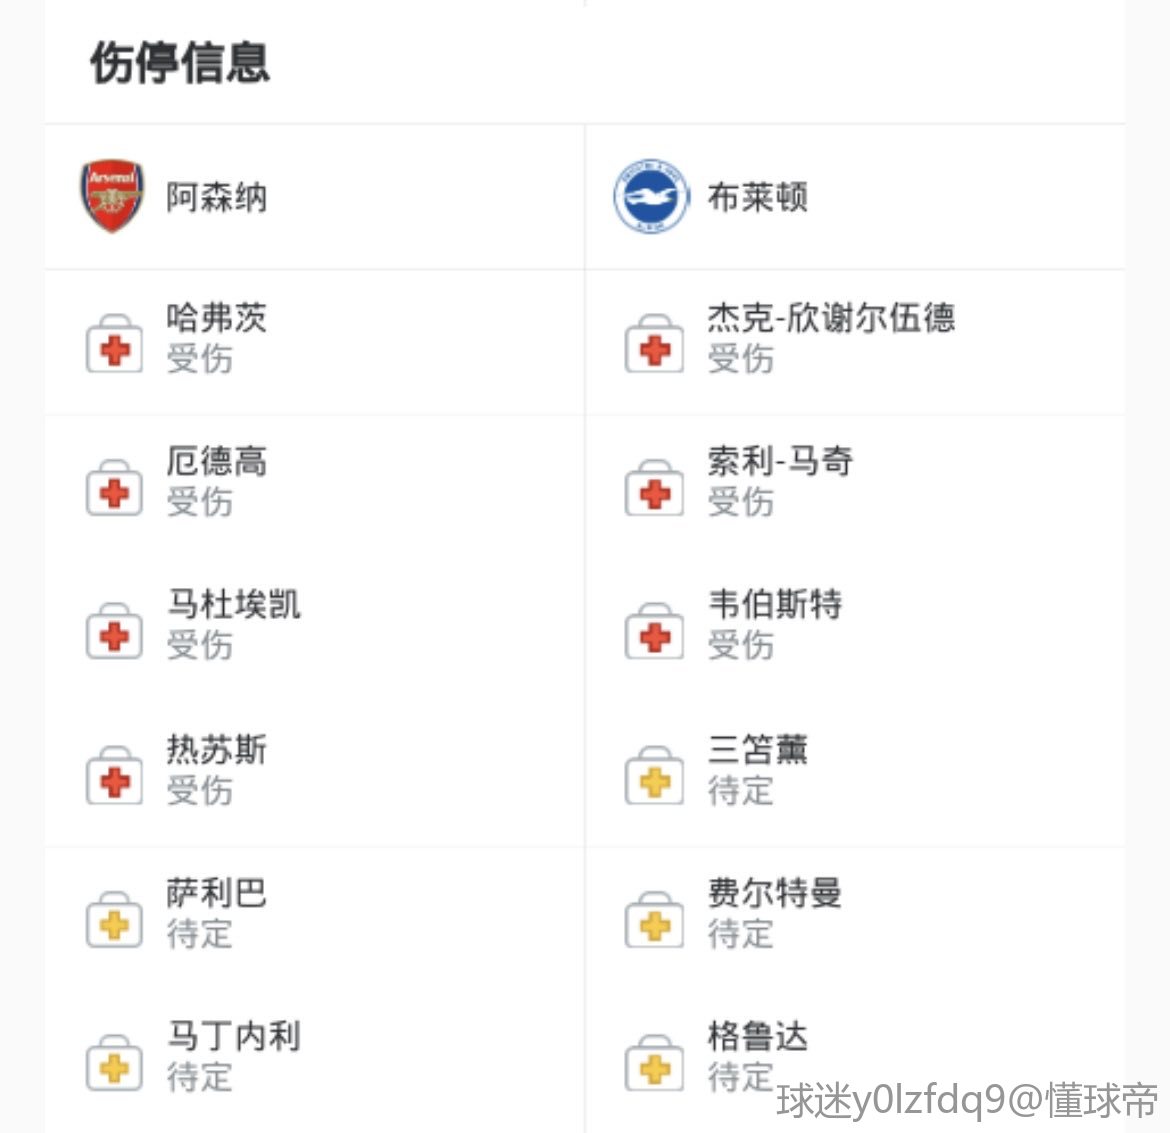Select player name 三笘薫
This screenshot has width=1170, height=1133.
pyautogui.click(x=757, y=749)
